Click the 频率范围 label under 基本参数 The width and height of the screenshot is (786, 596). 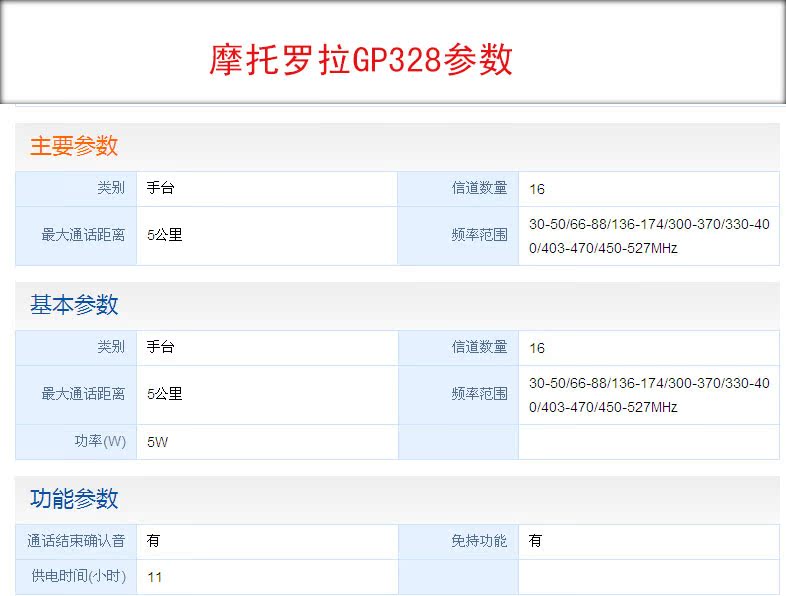coord(479,393)
